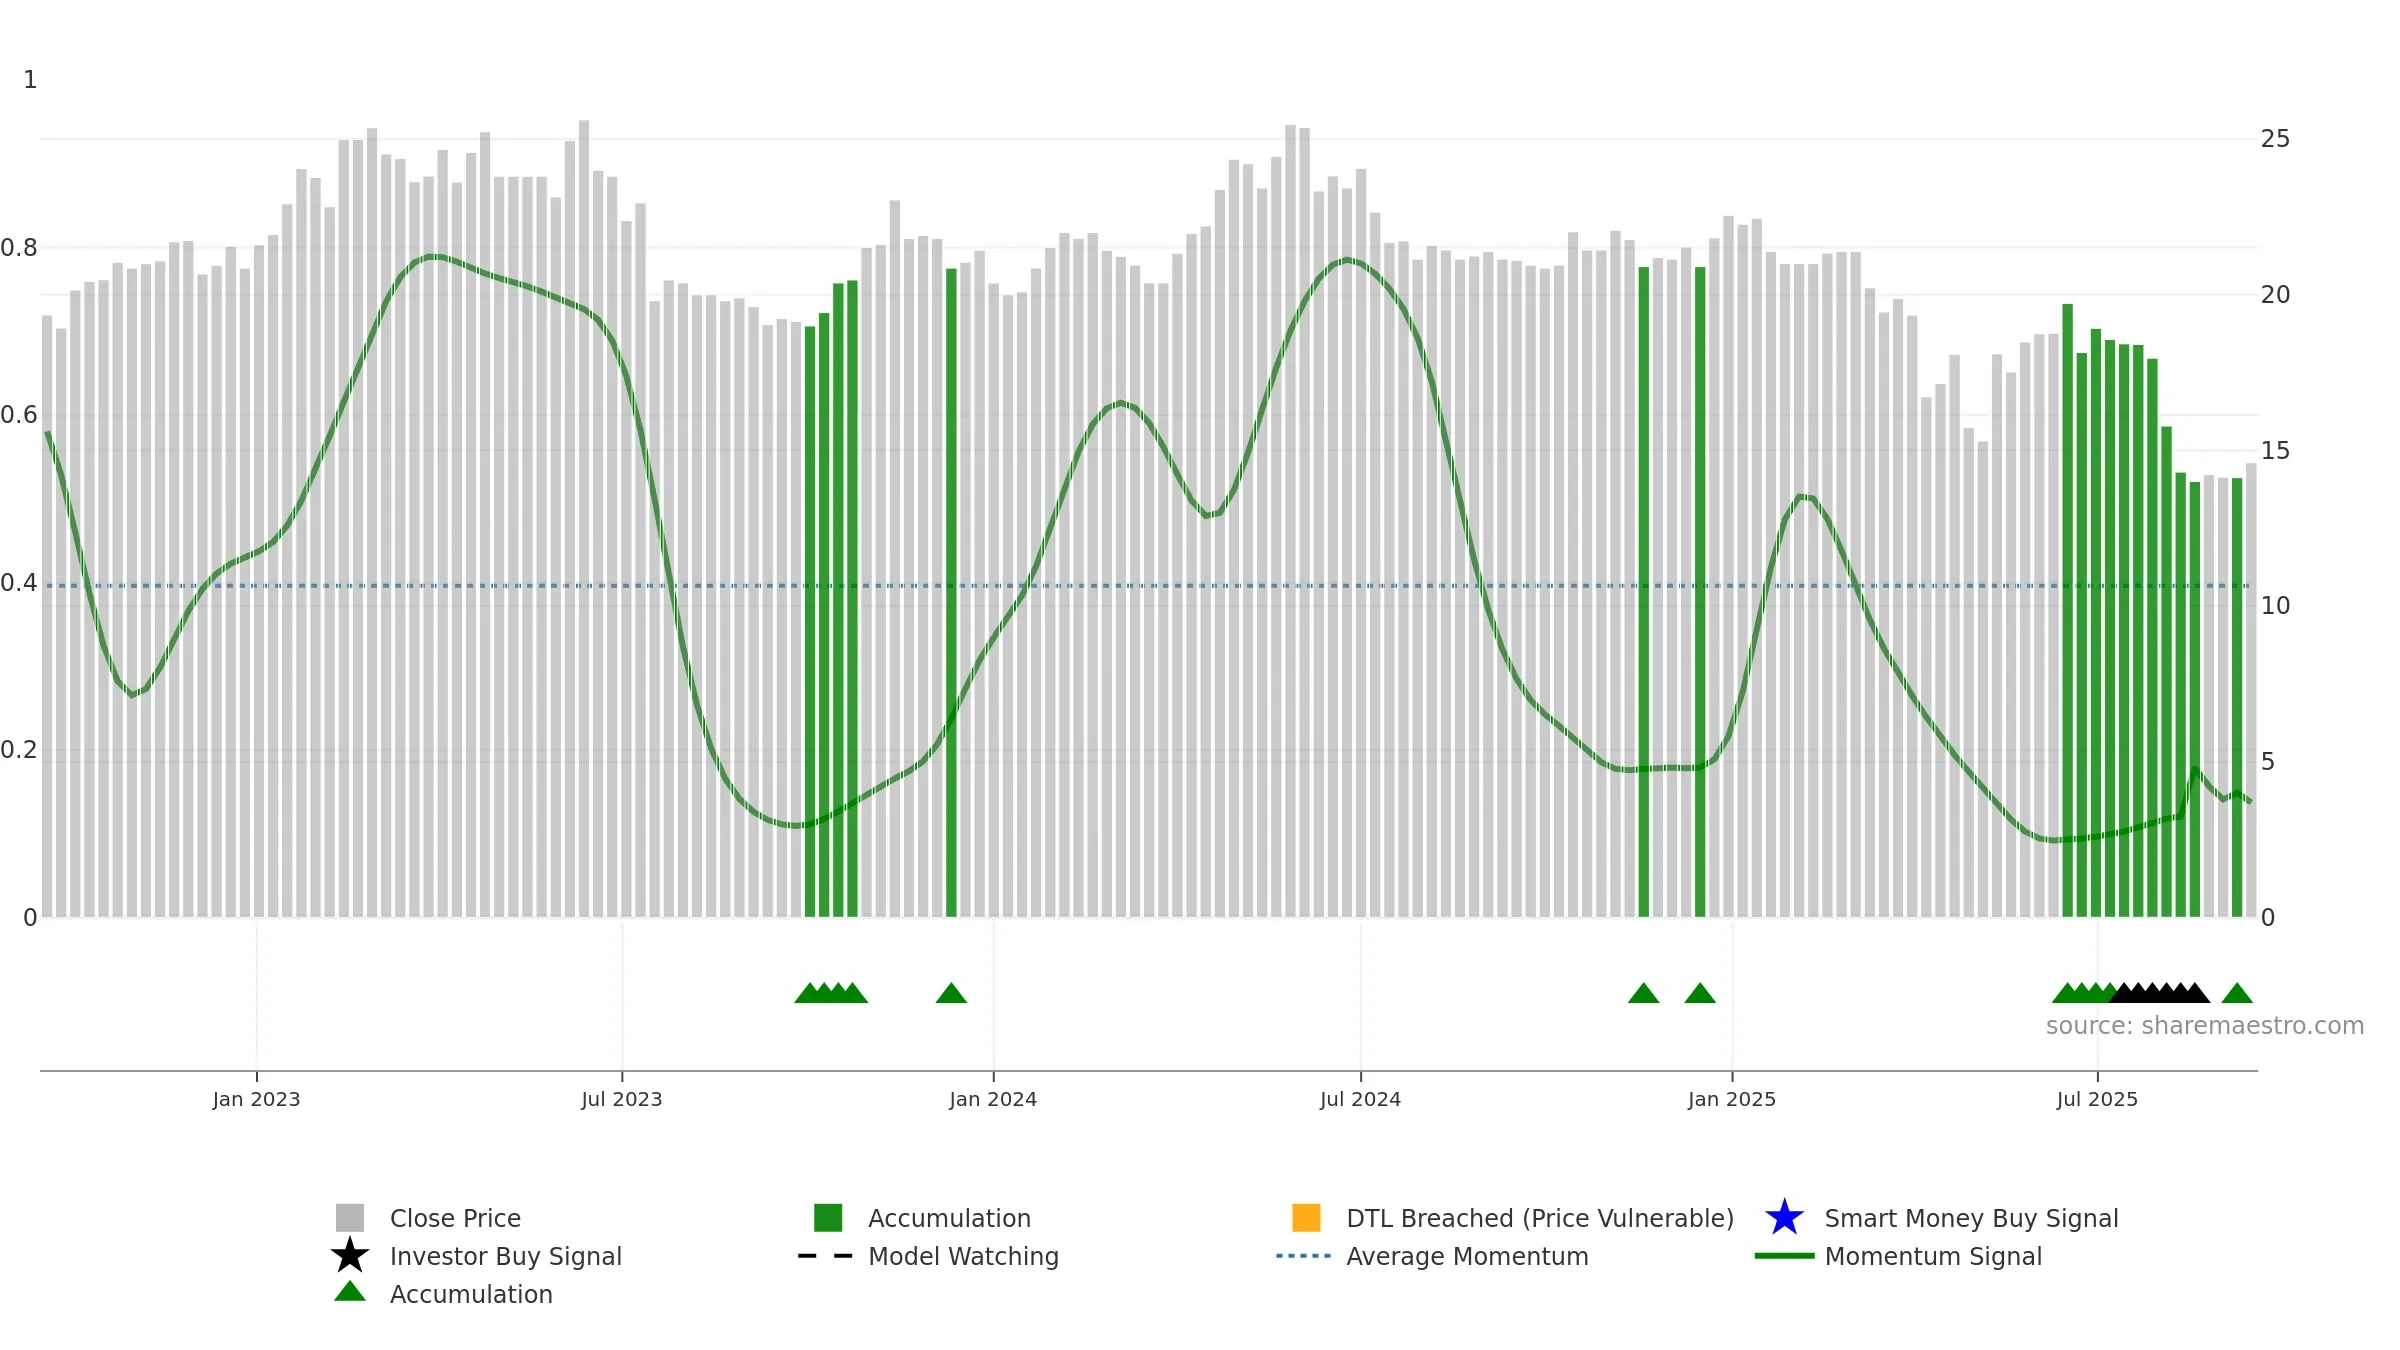Toggle the Momentum Signal legend label

click(x=1933, y=1256)
